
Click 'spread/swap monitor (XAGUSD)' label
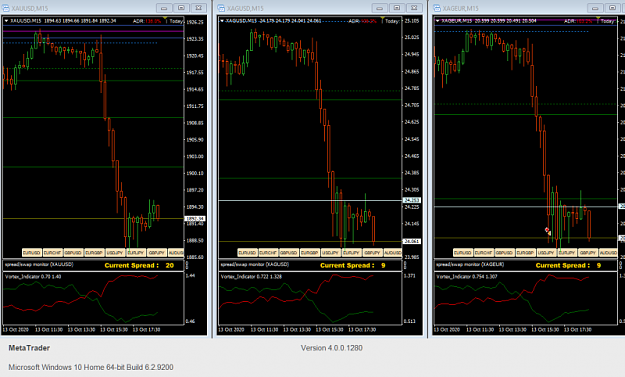255,264
